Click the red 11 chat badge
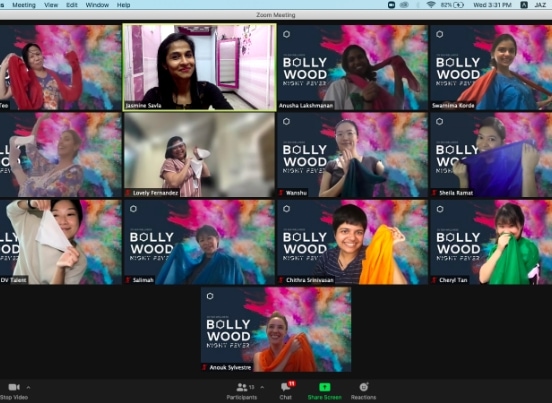 292,384
